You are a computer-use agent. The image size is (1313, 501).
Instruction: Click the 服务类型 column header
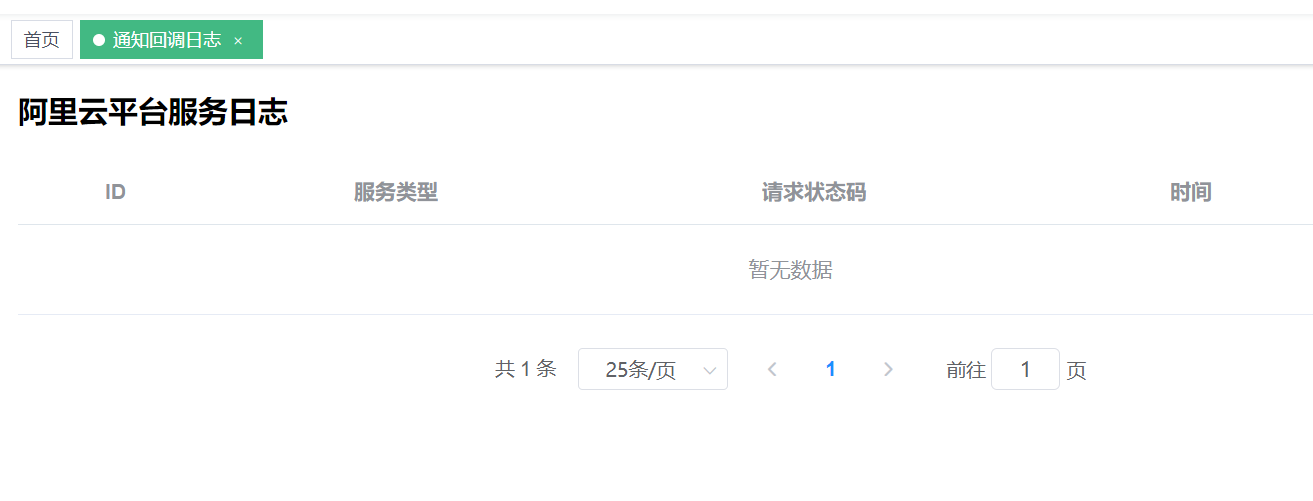pyautogui.click(x=396, y=192)
